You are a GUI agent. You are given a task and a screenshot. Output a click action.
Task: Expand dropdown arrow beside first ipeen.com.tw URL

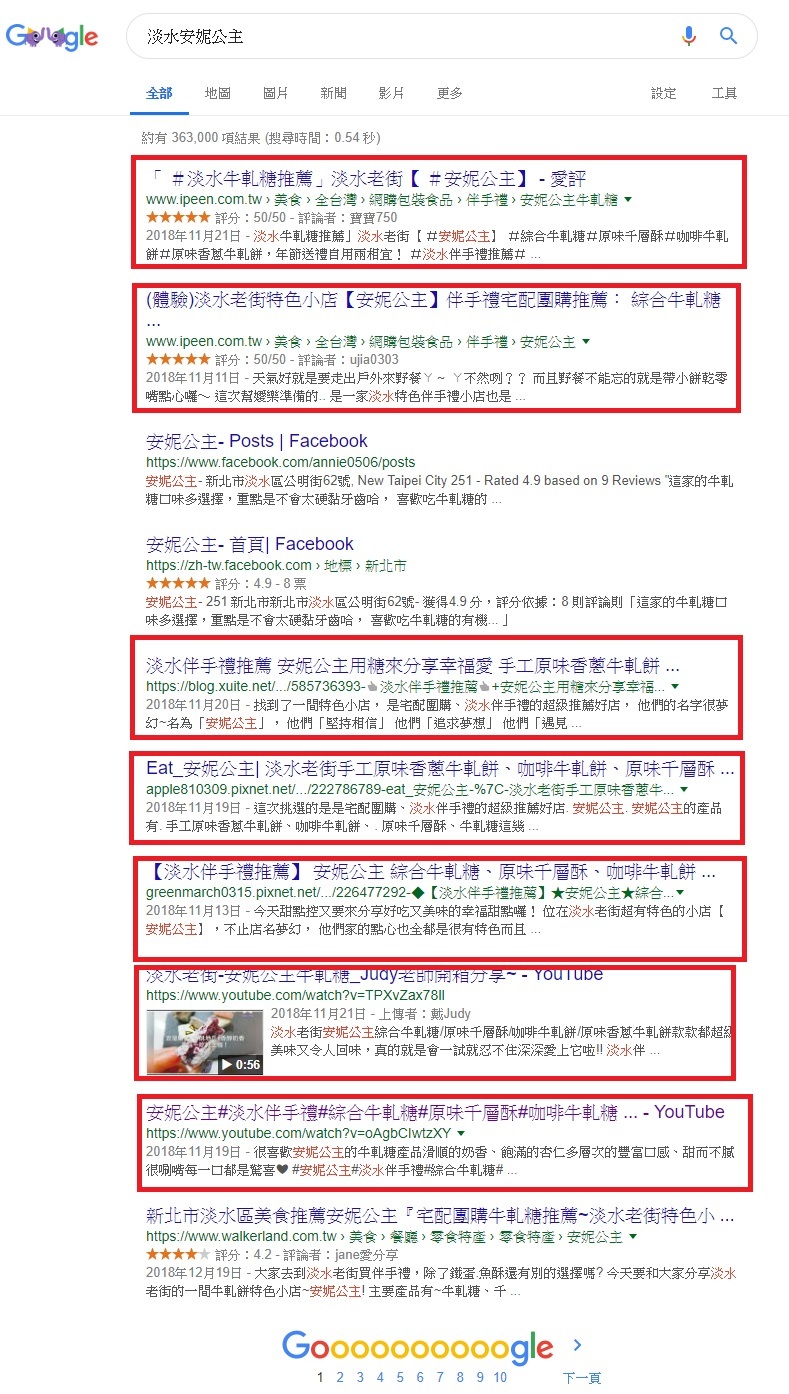(x=628, y=200)
